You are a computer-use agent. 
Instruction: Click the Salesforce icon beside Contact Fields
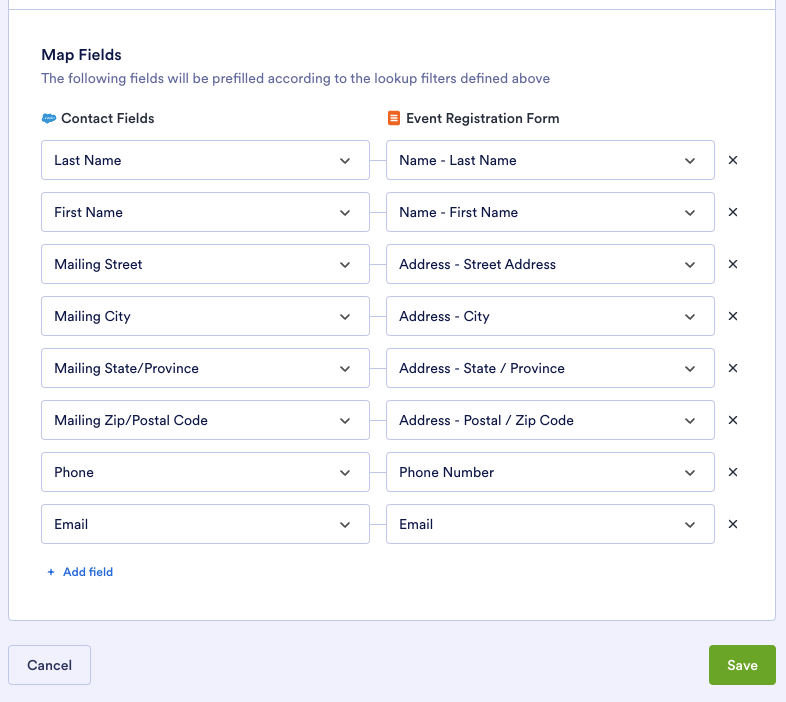pos(49,118)
